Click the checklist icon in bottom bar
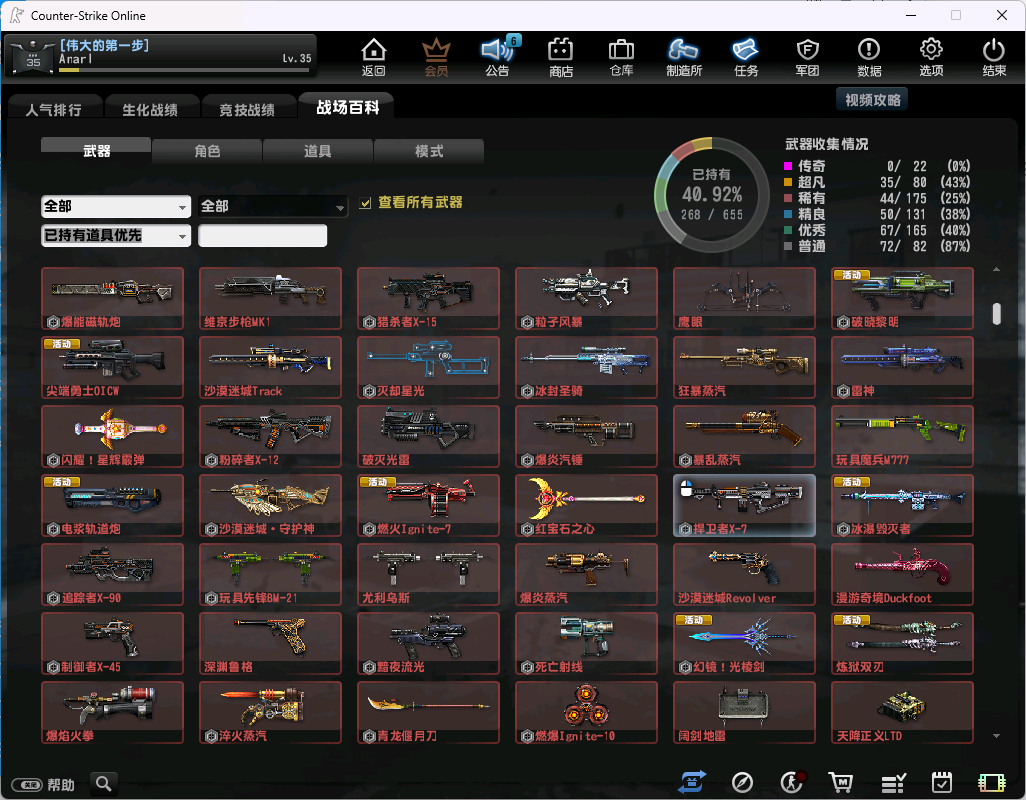 [893, 782]
